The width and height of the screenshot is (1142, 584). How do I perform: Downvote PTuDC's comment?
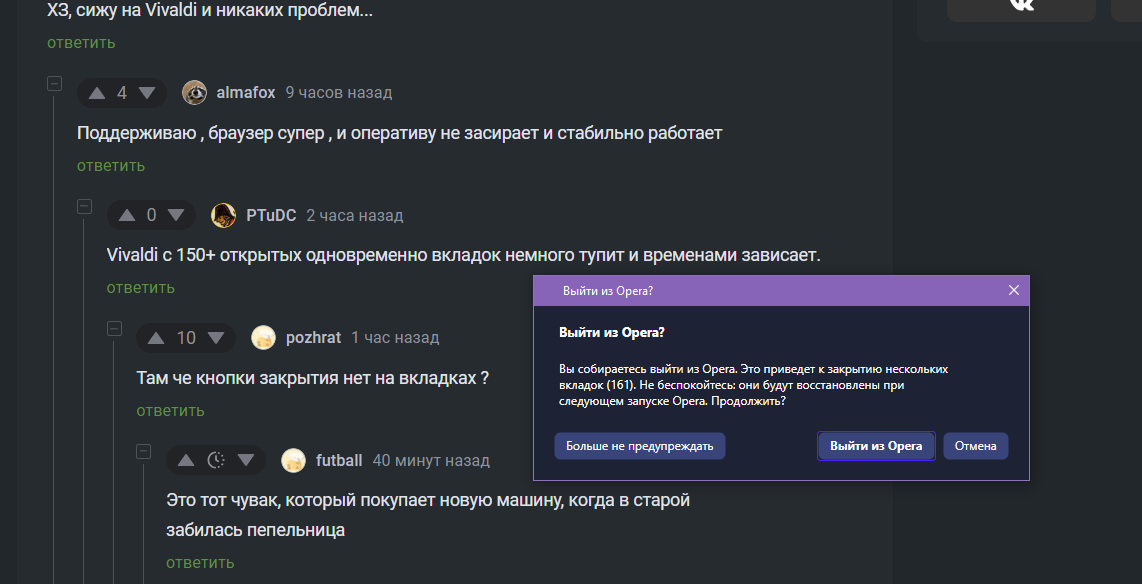click(176, 215)
